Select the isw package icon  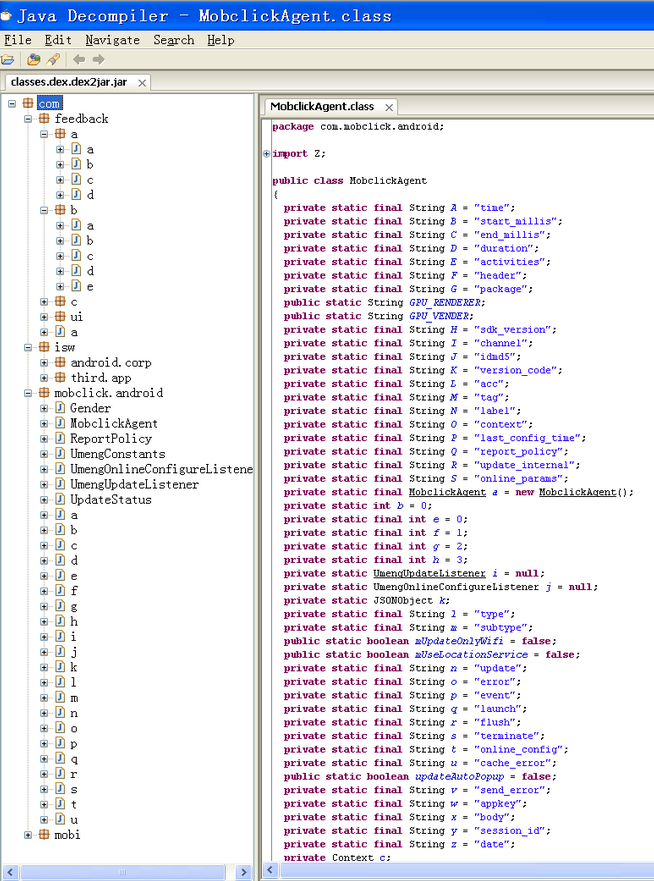pos(44,347)
